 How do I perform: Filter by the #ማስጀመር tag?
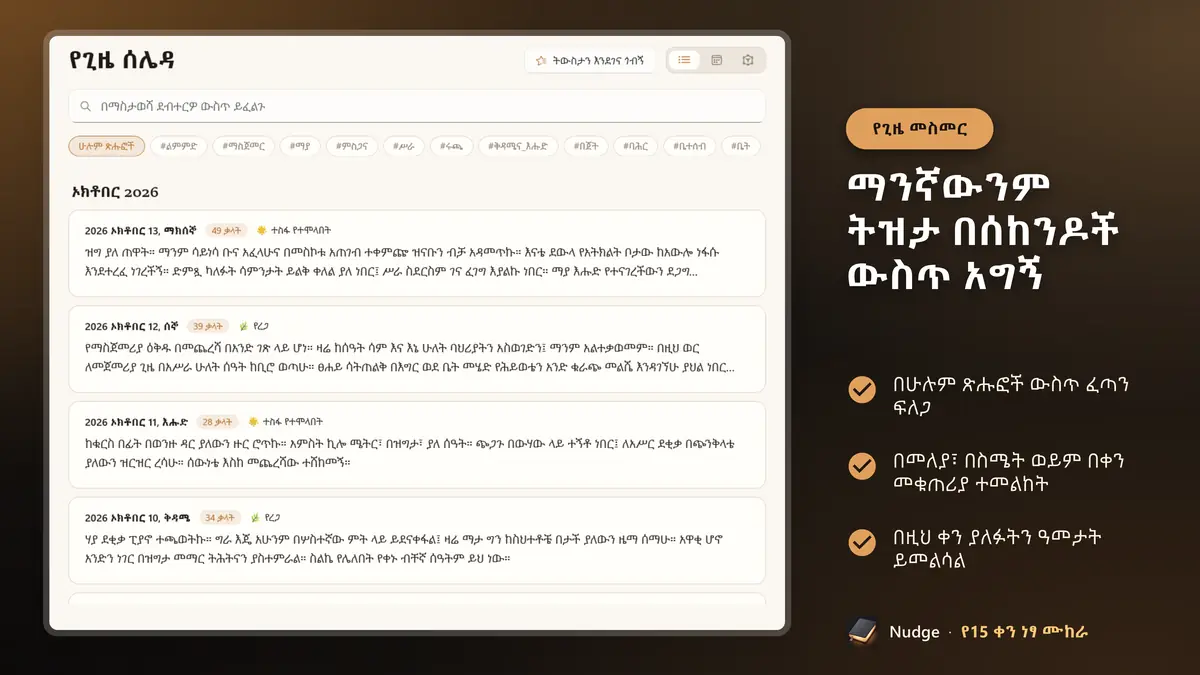pos(244,146)
